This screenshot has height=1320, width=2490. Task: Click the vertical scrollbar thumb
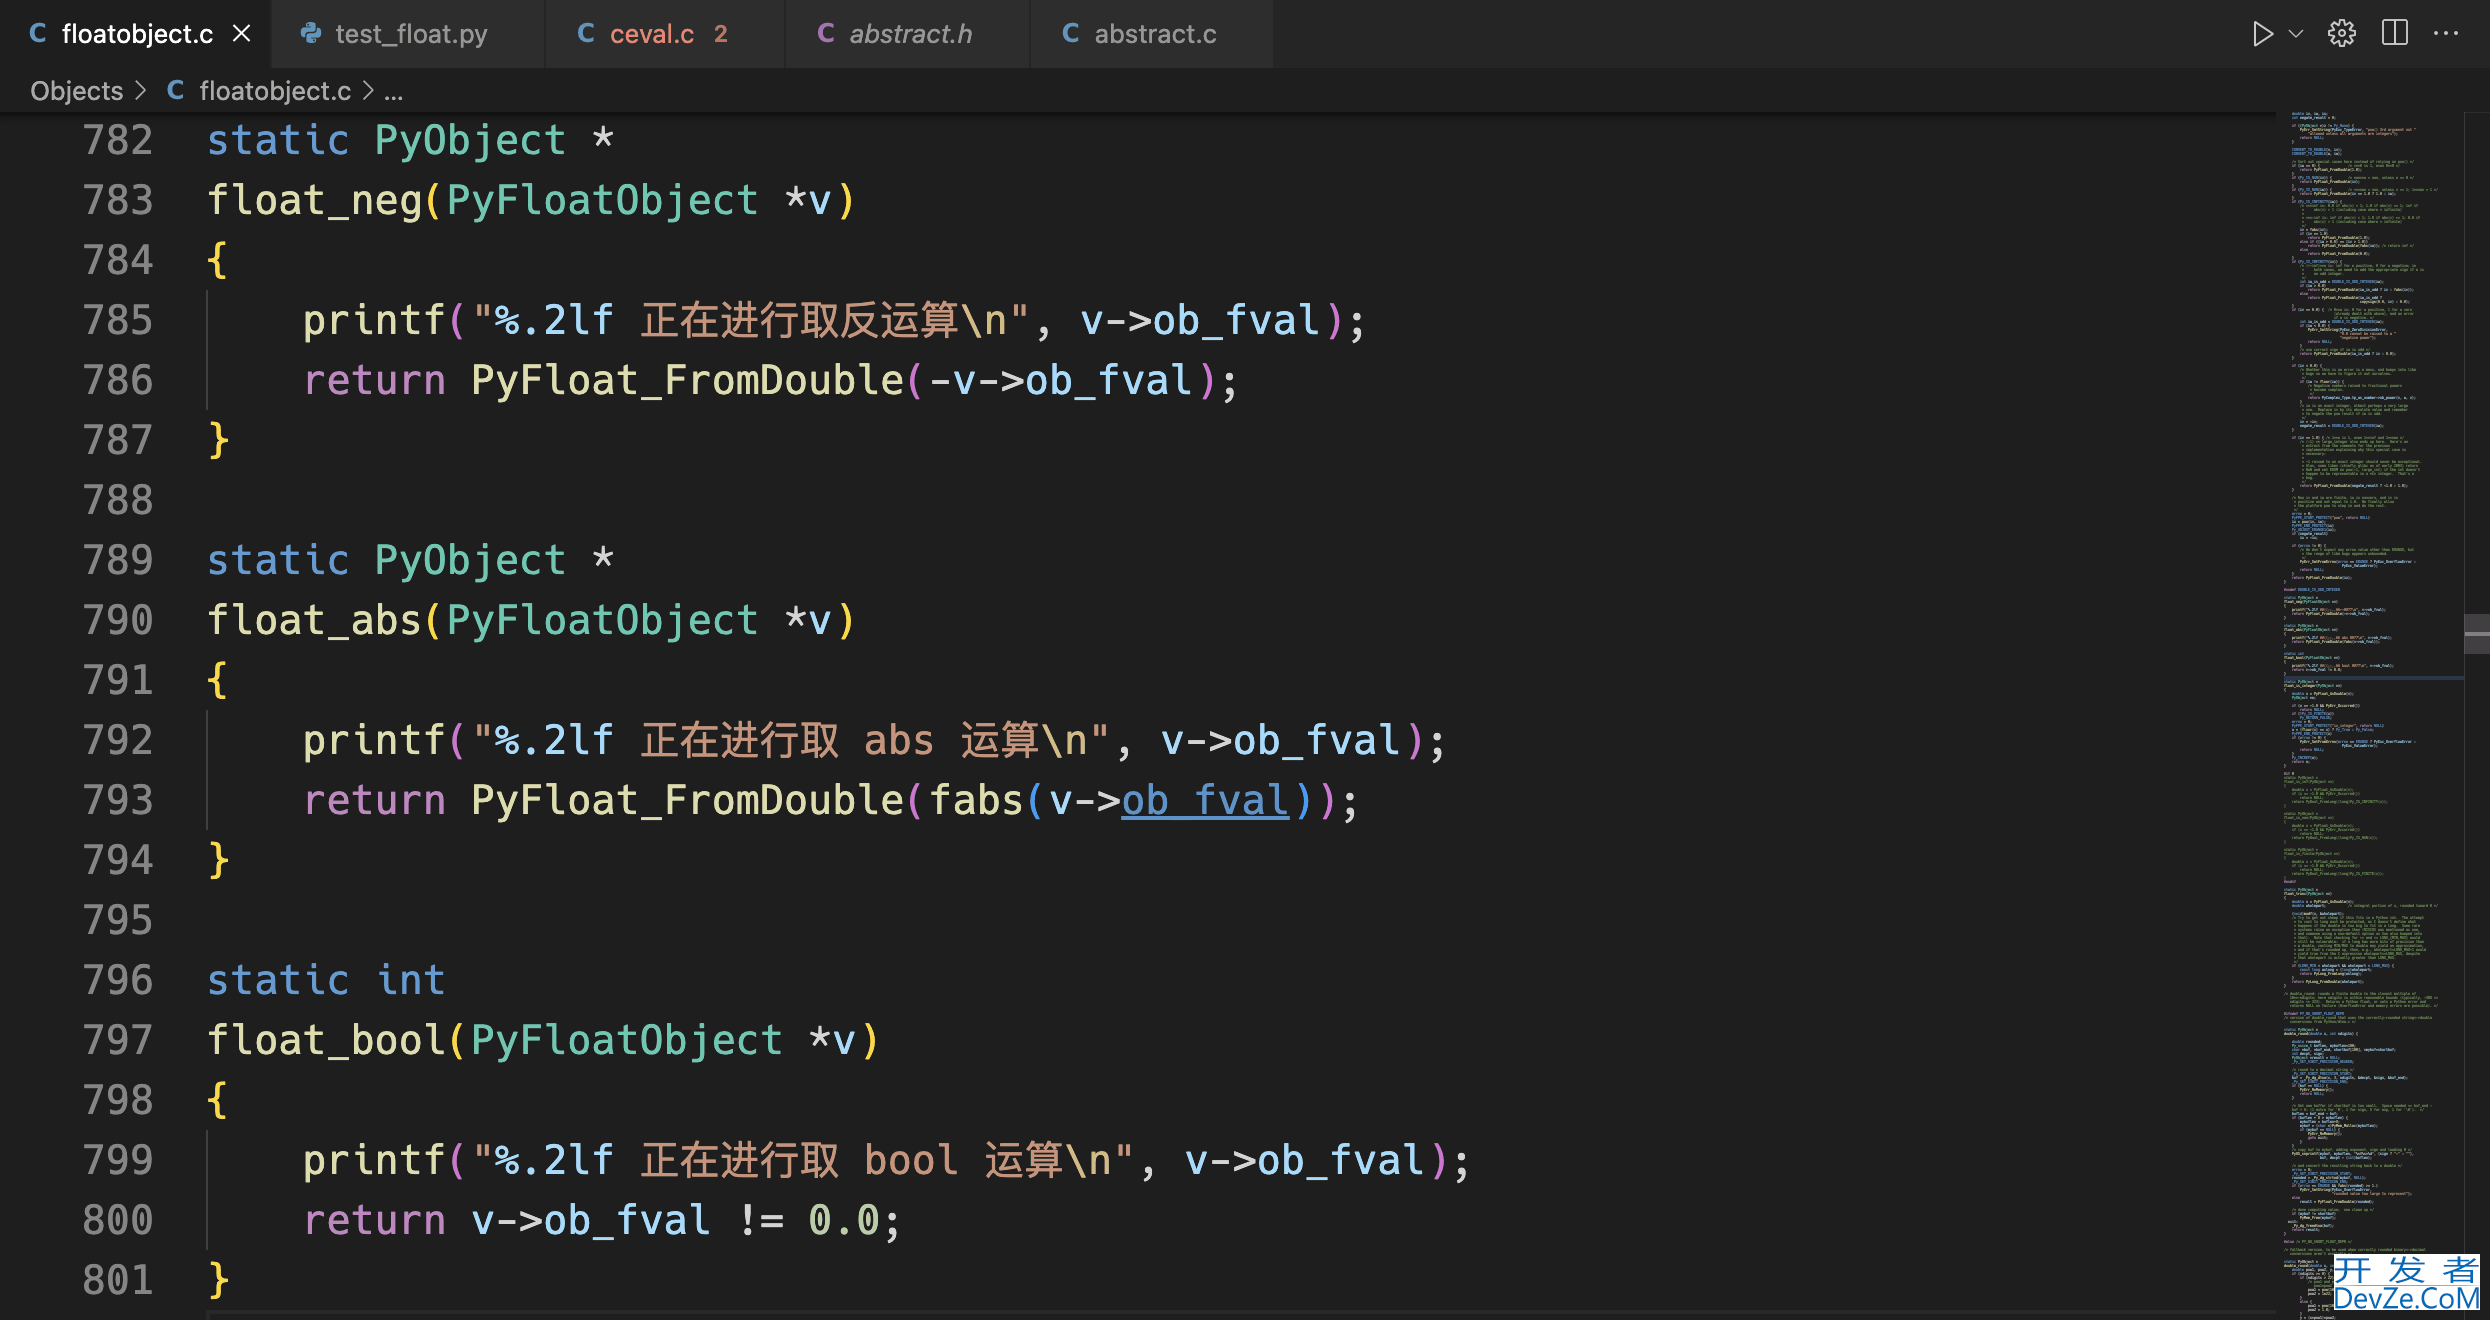(2477, 634)
